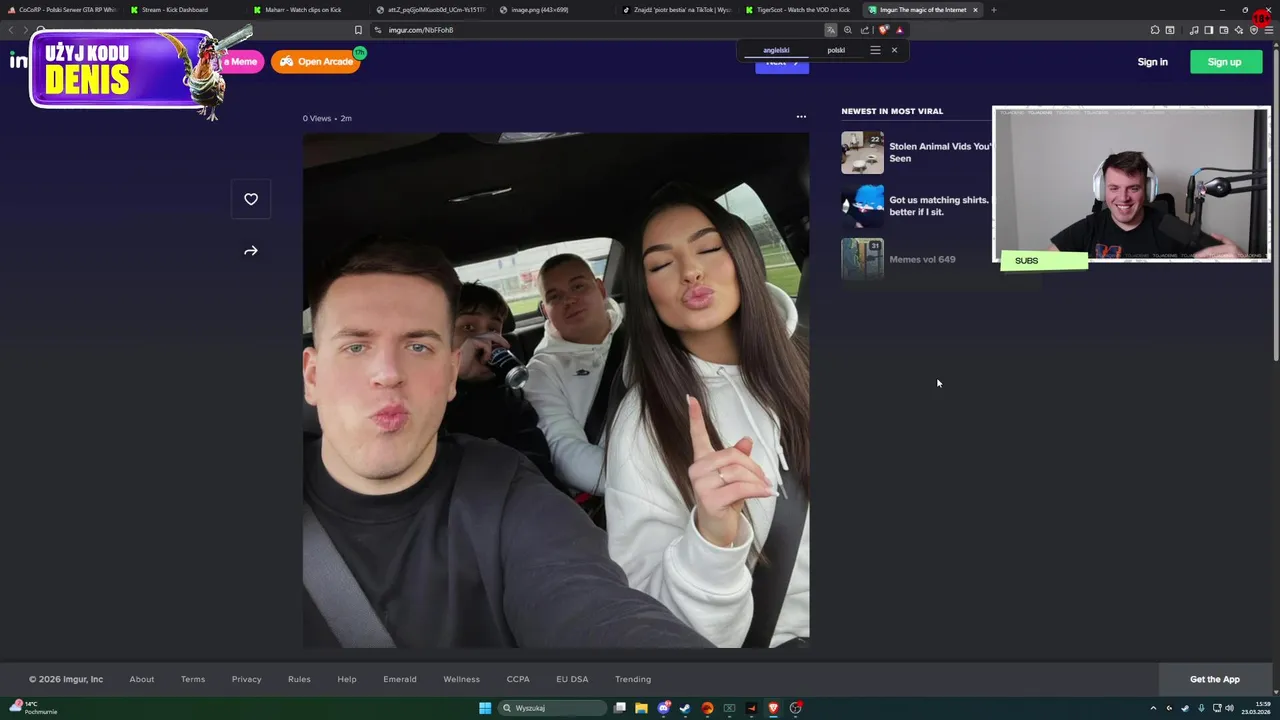Open the Stolen Animal Vids post thumbnail
Viewport: 1280px width, 720px height.
tap(862, 153)
